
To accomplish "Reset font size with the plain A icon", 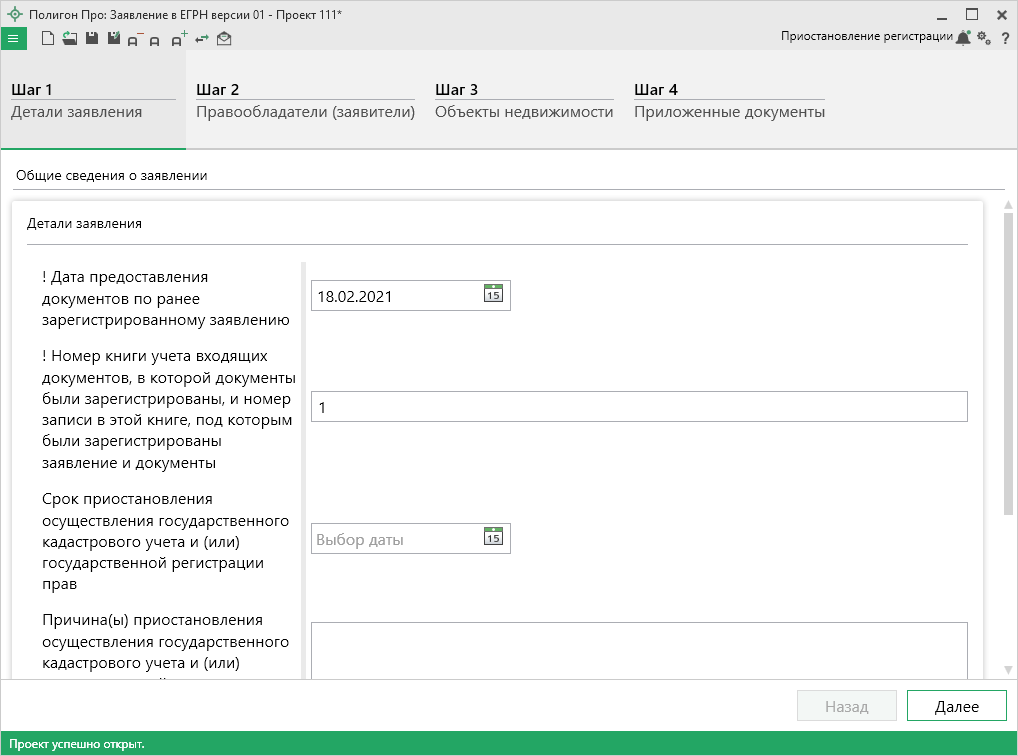I will coord(155,41).
